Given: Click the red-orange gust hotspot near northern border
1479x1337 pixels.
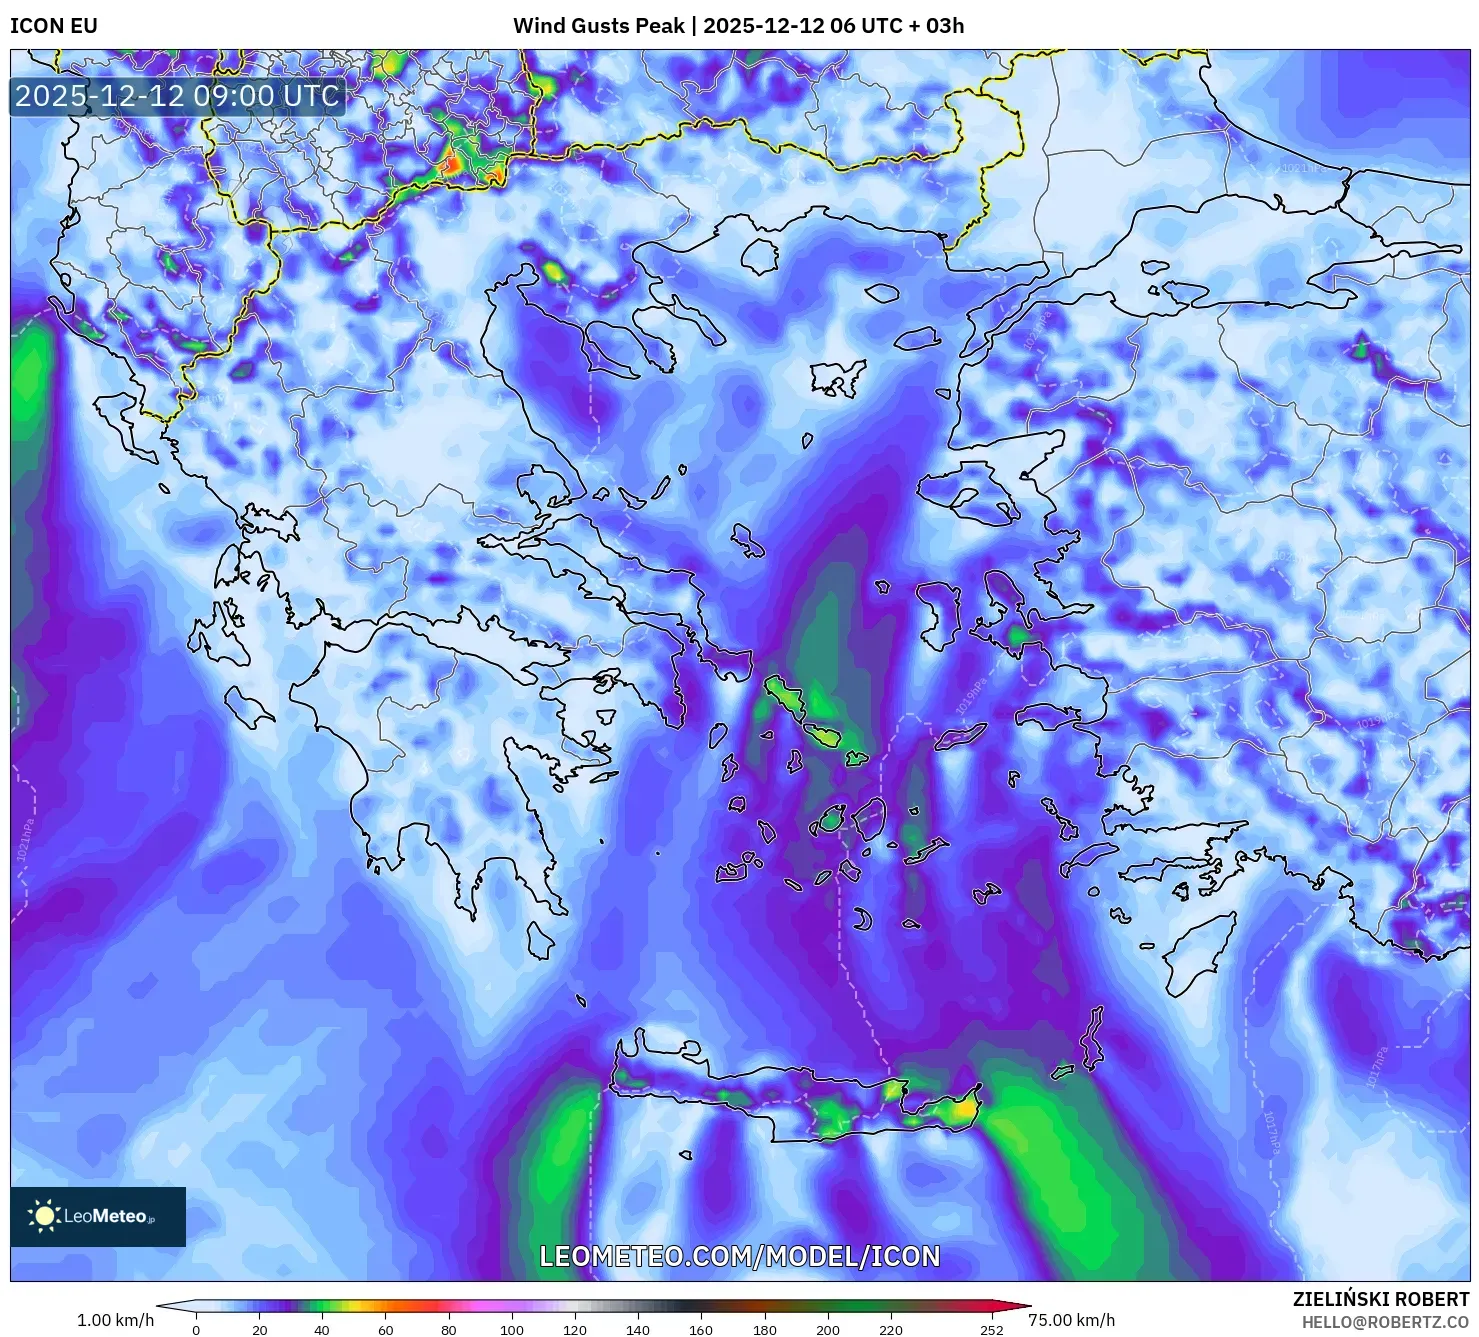Looking at the screenshot, I should [x=452, y=162].
